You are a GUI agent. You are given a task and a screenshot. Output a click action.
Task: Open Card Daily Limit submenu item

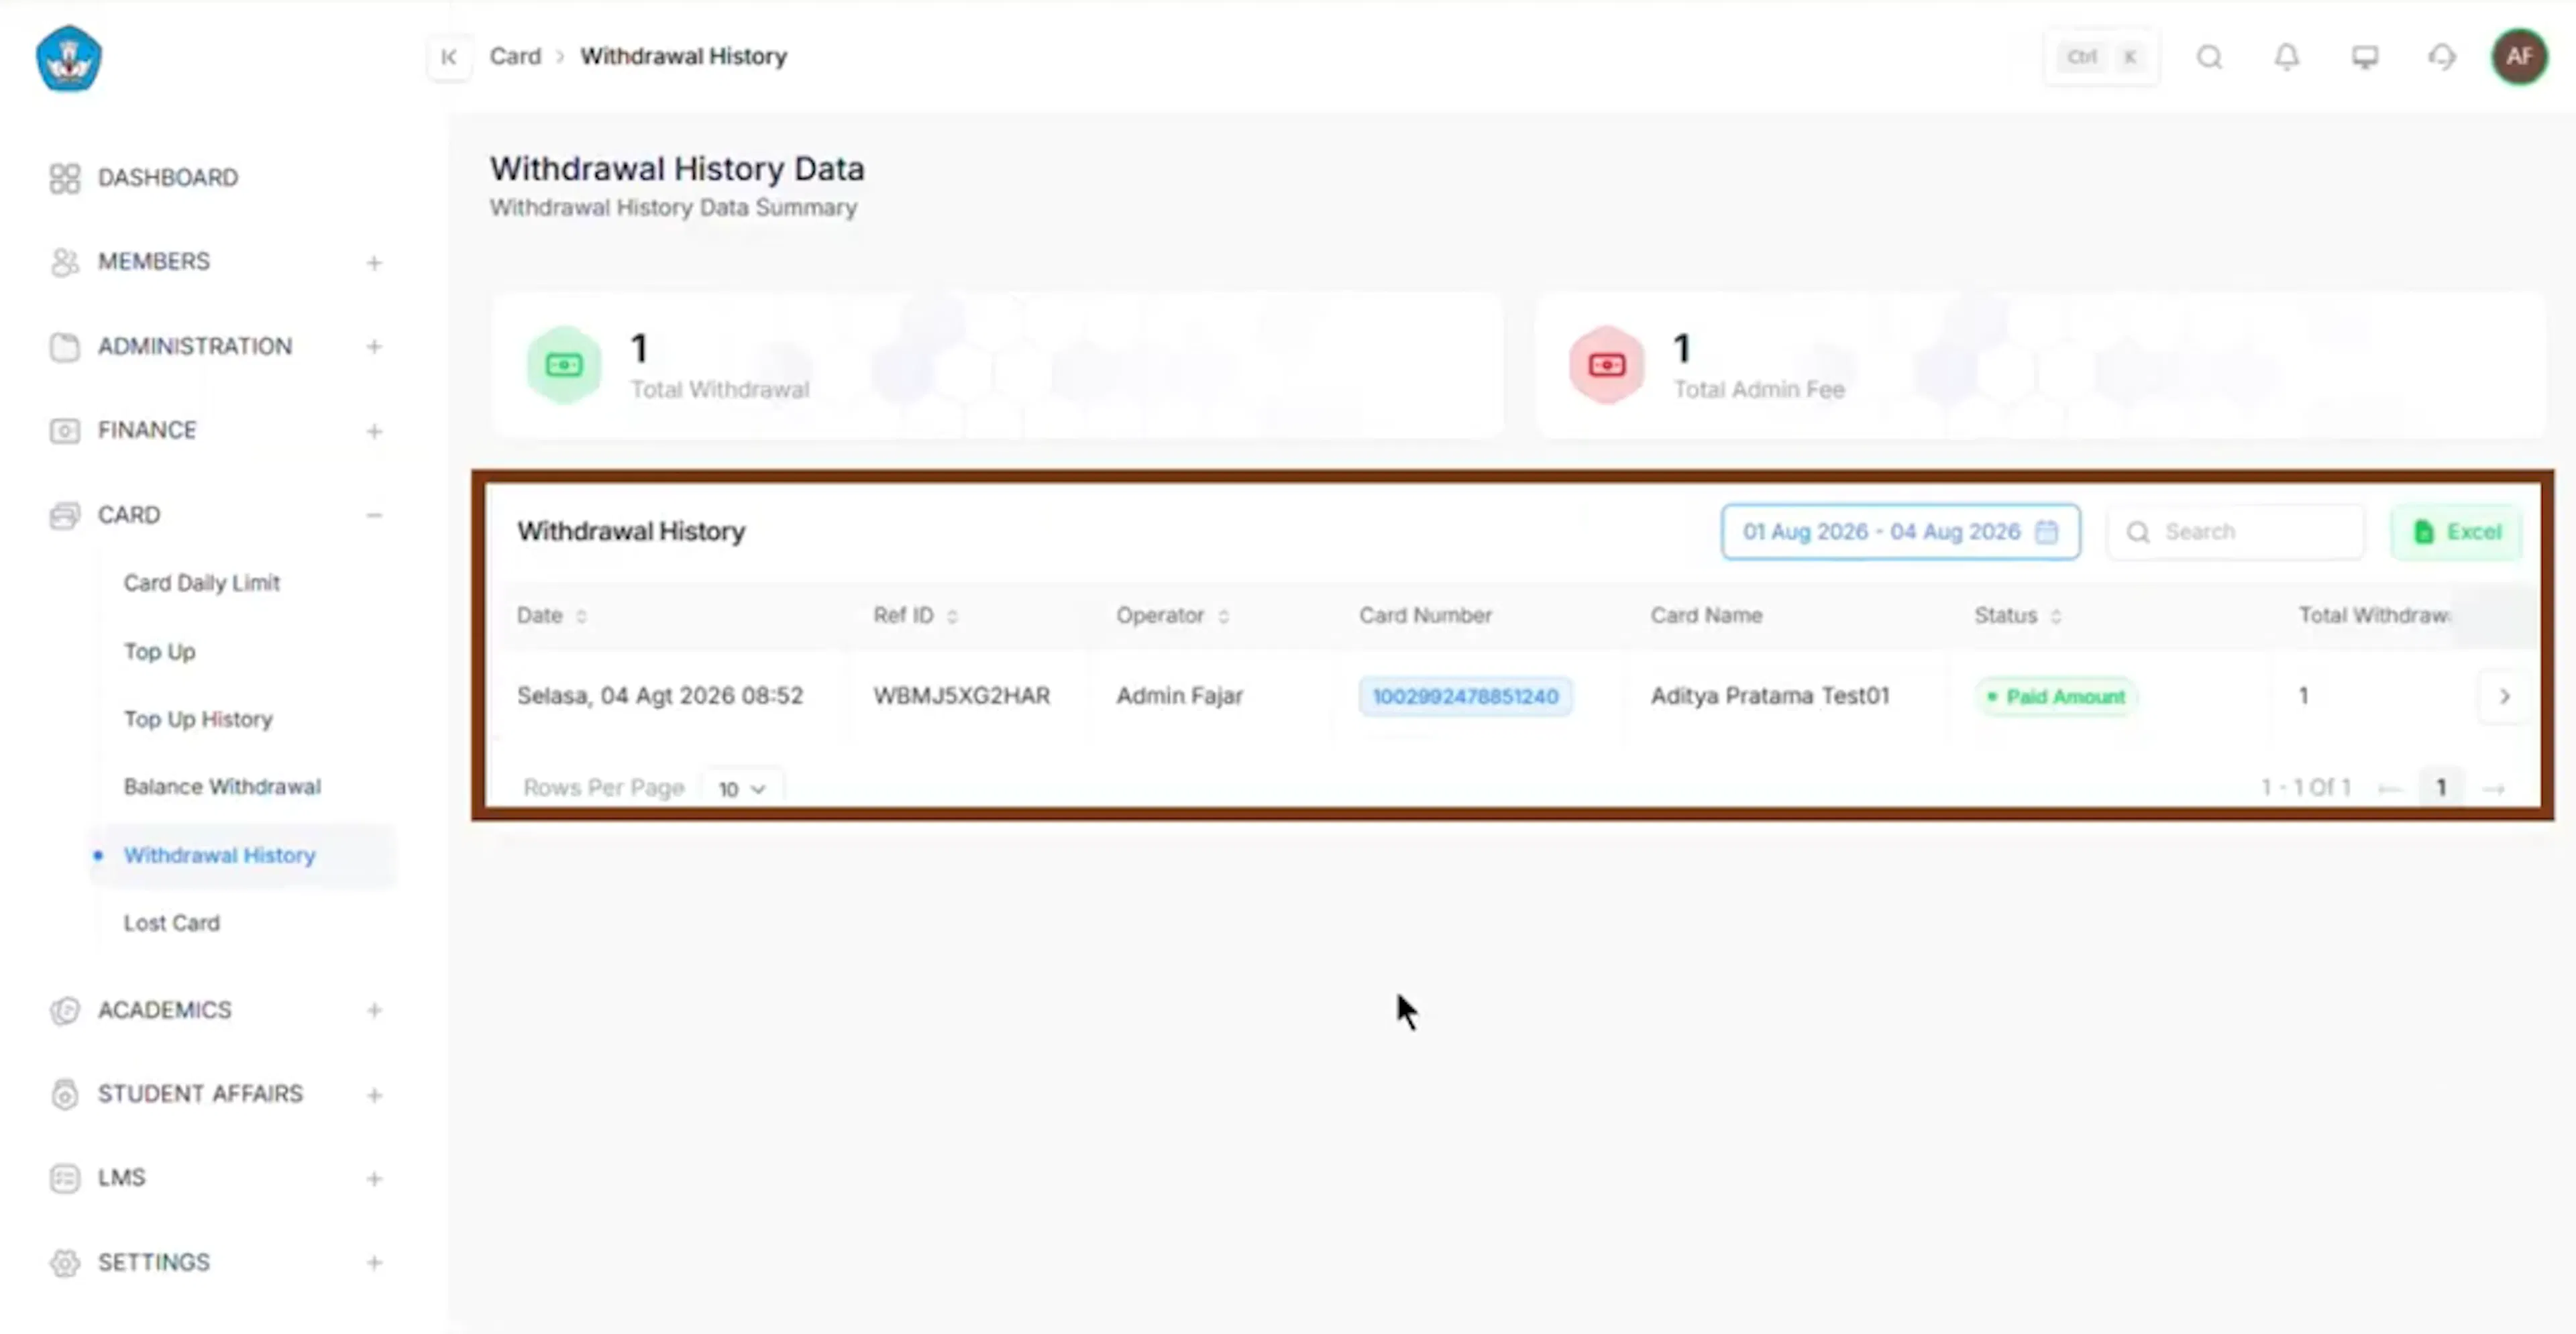(202, 583)
